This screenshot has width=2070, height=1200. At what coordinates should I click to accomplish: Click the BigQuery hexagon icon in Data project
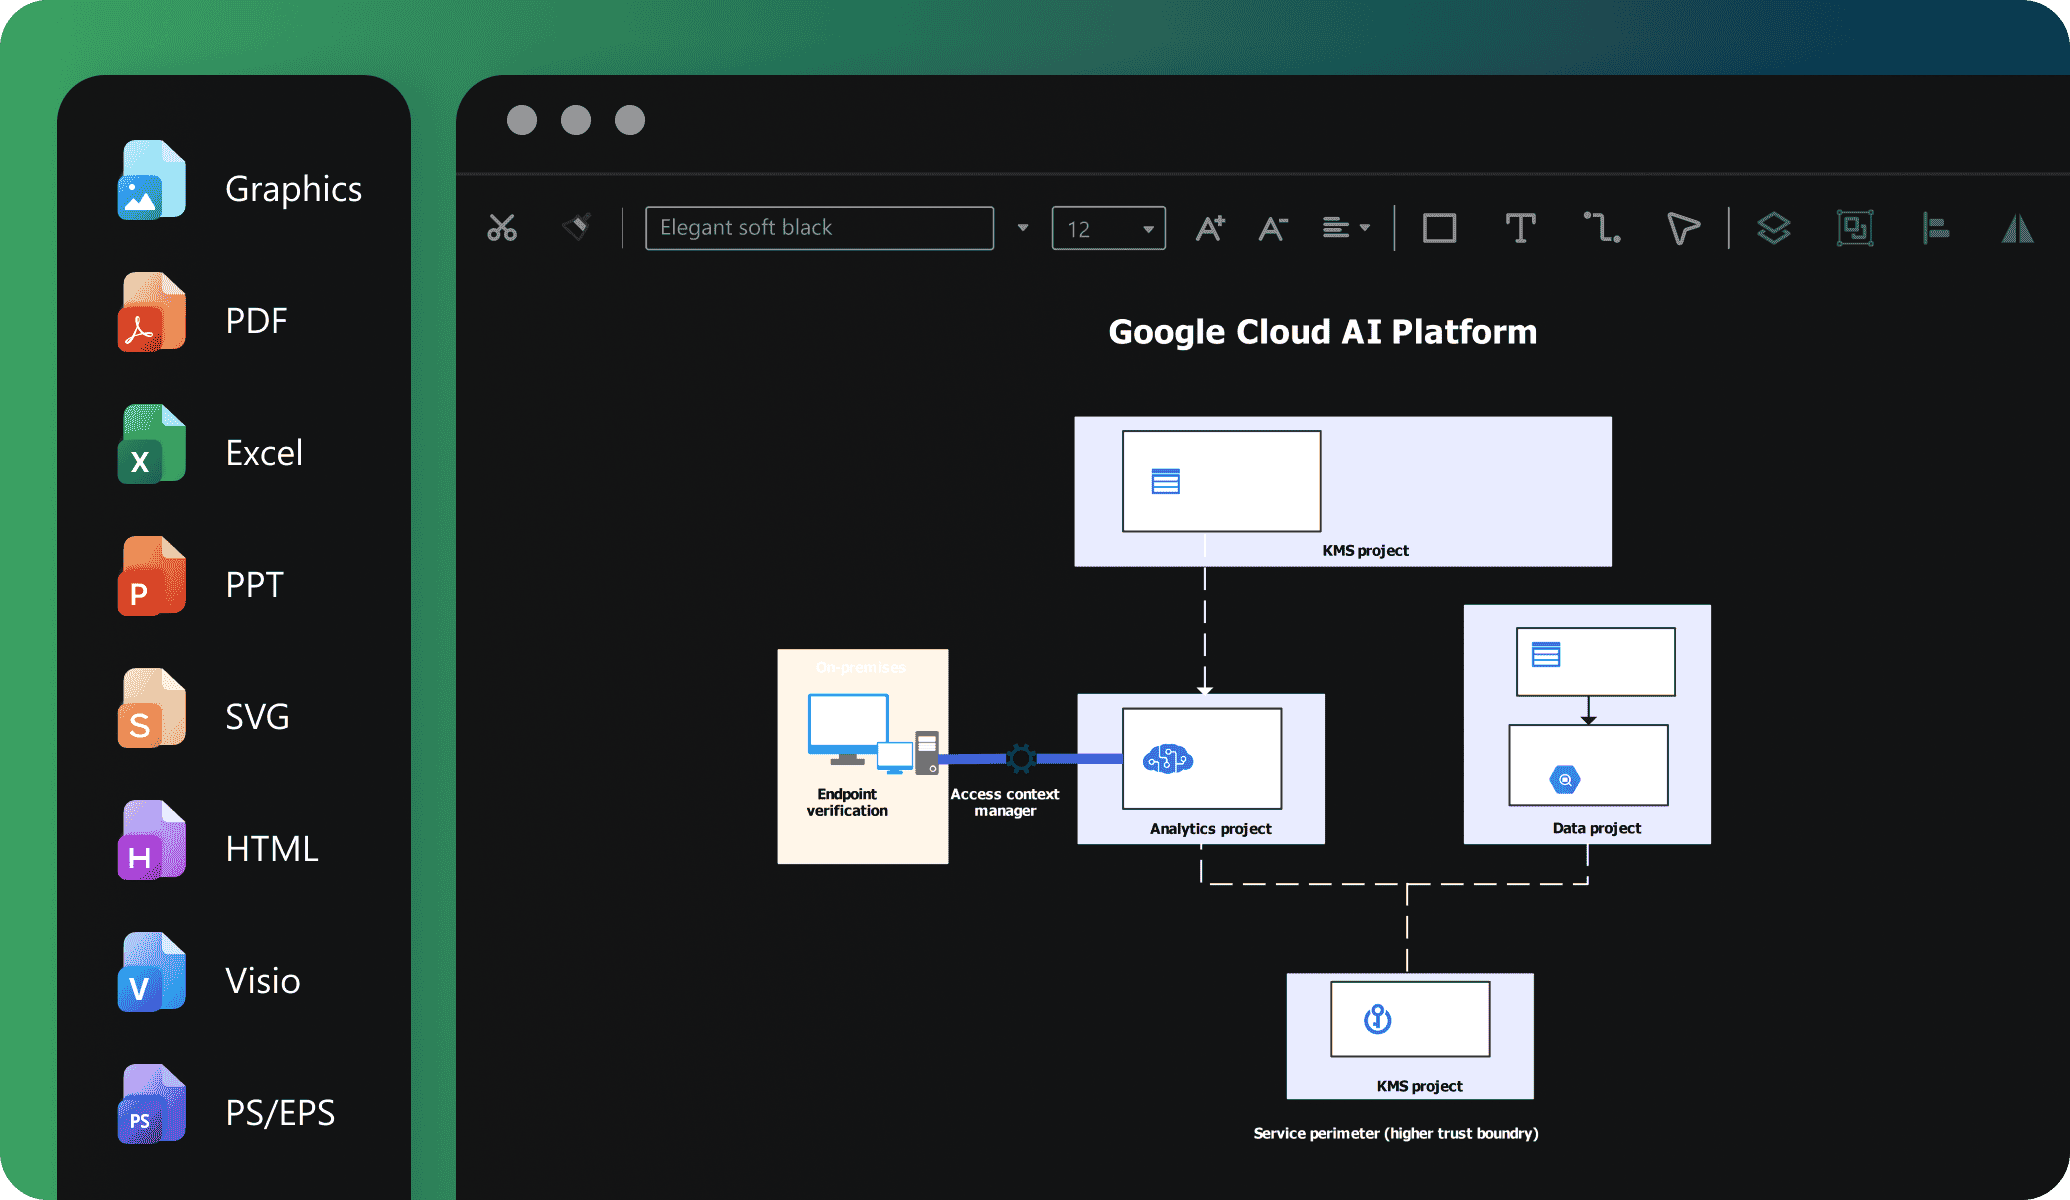click(1565, 779)
